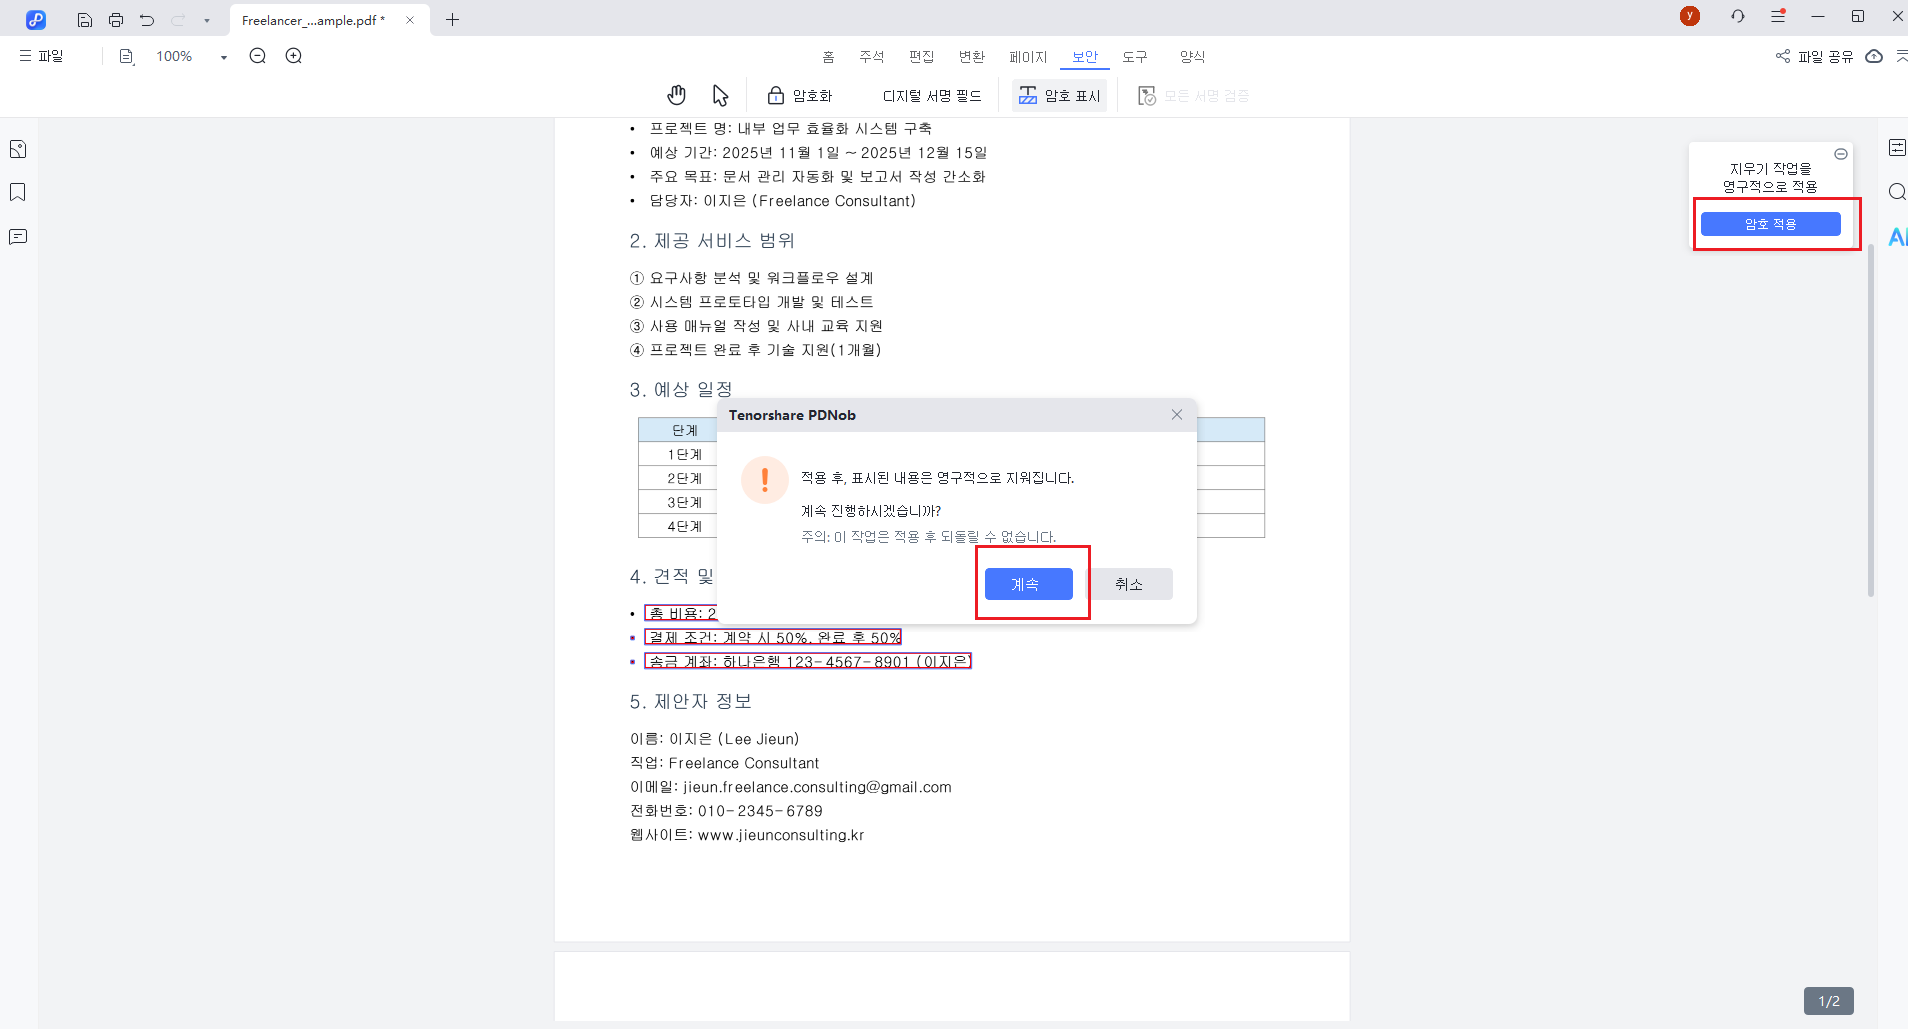Expand the quick access toolbar arrow
The width and height of the screenshot is (1908, 1029).
[x=207, y=20]
